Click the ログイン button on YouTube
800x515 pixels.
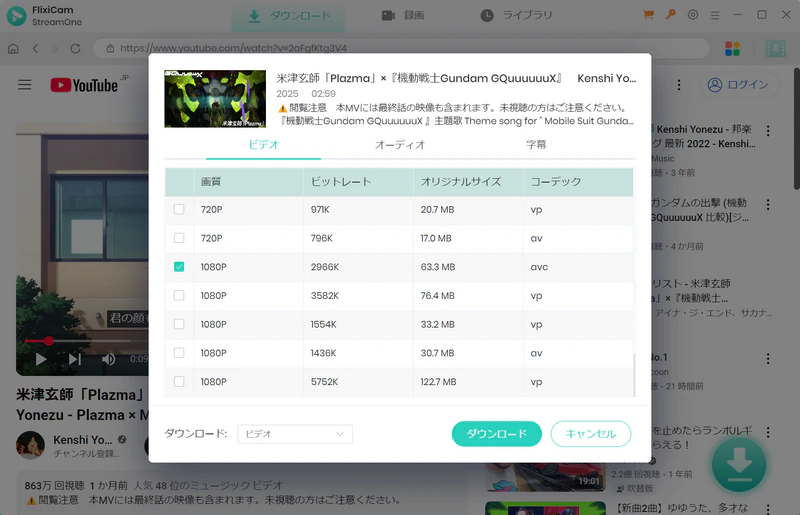tap(738, 85)
